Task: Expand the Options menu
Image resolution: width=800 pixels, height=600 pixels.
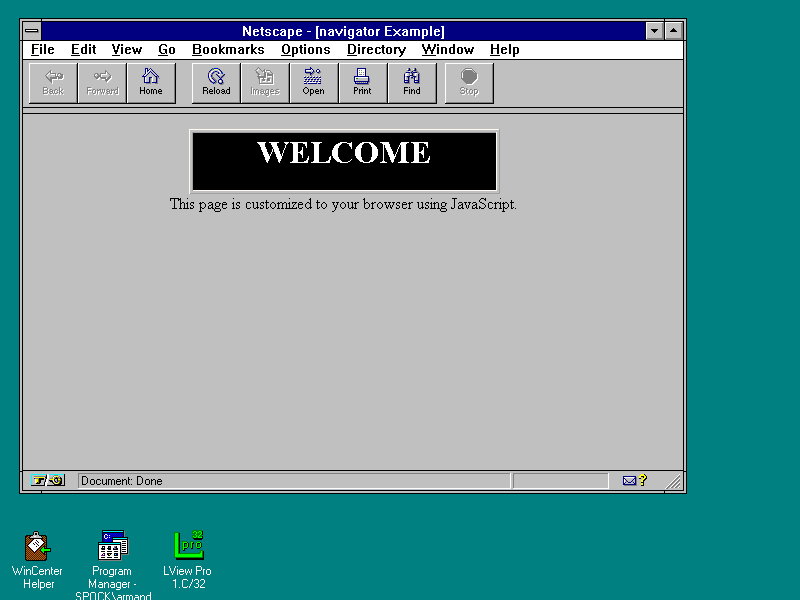Action: pos(305,49)
